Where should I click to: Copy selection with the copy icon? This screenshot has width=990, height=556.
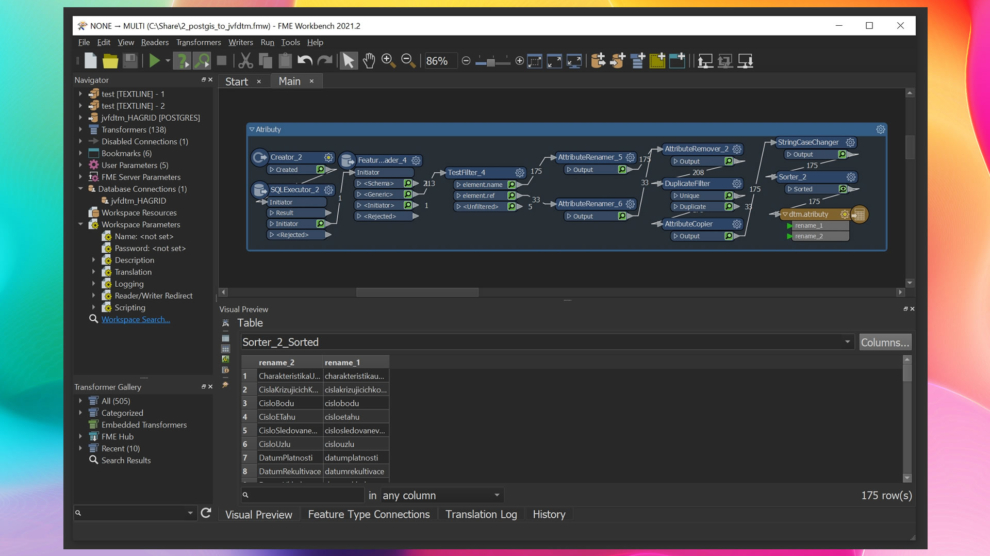tap(265, 61)
